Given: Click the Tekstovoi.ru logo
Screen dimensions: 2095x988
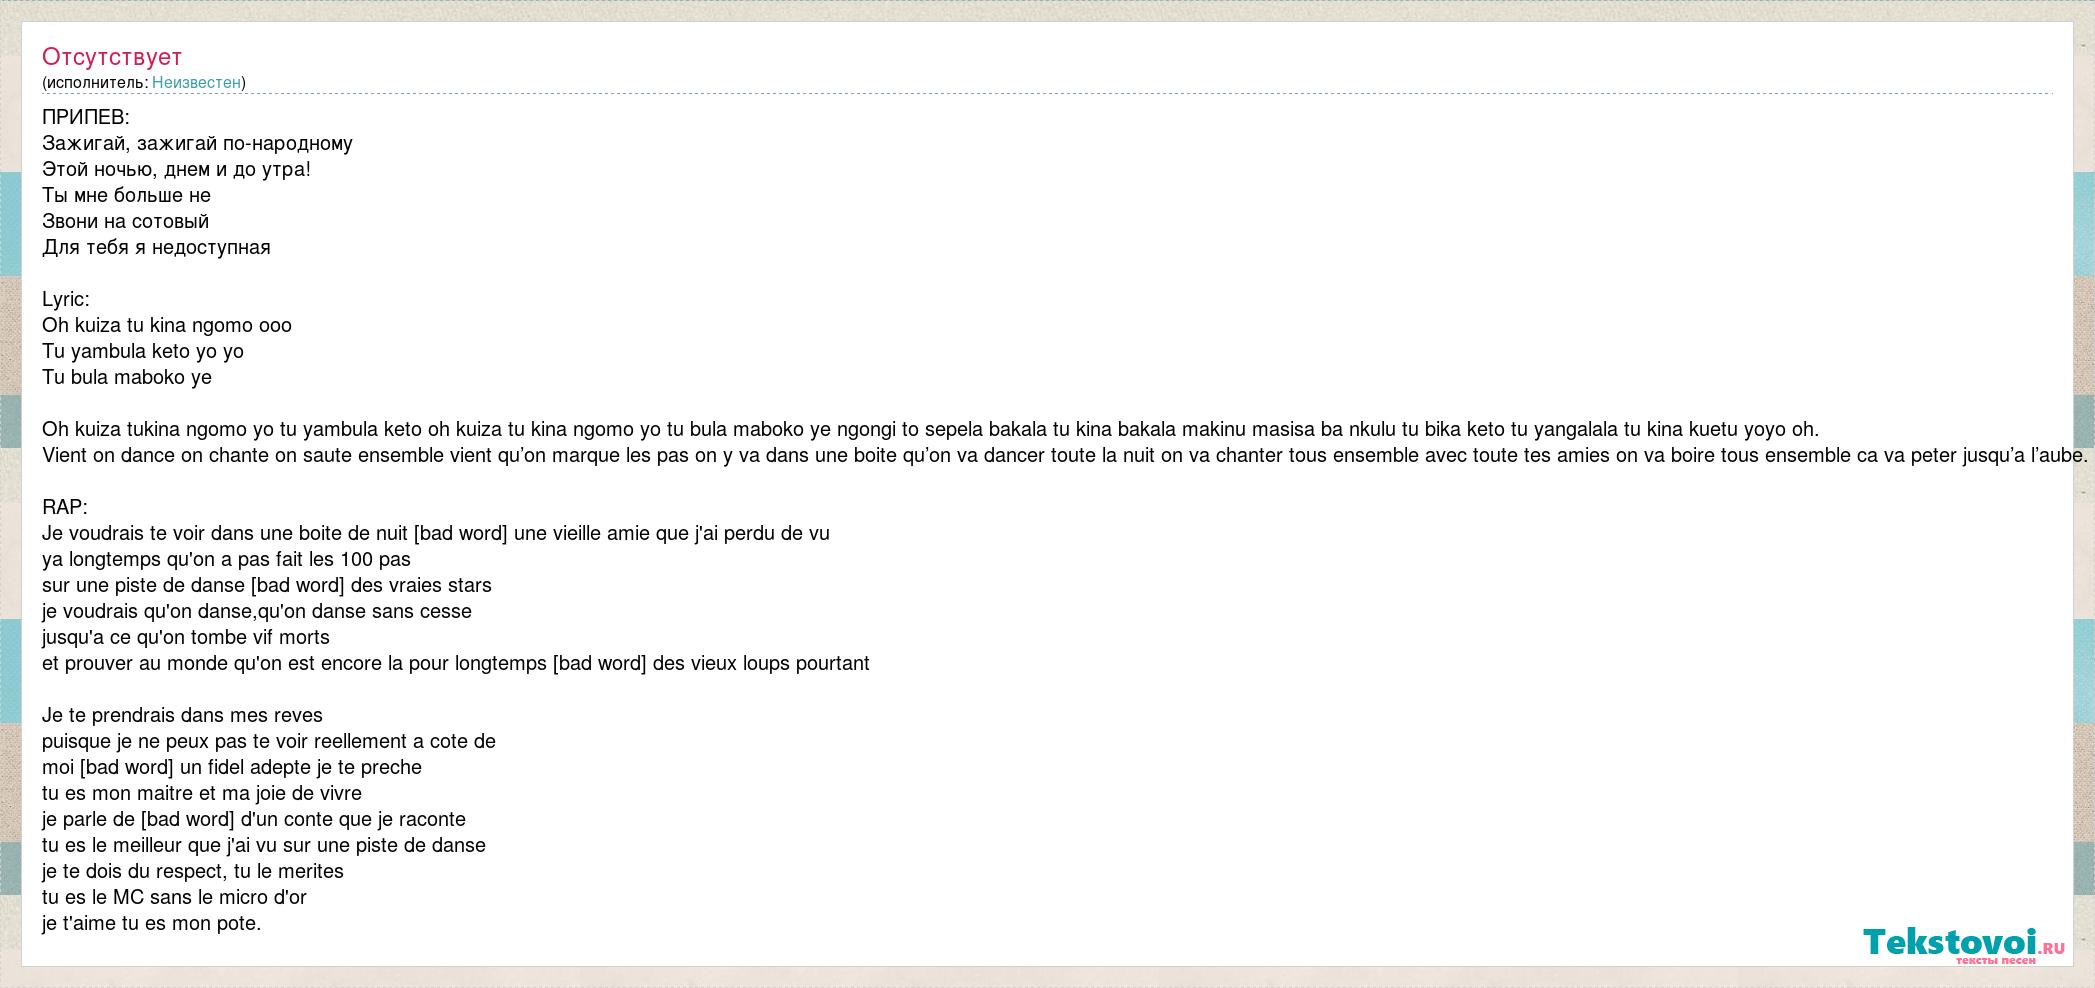Looking at the screenshot, I should tap(1963, 945).
